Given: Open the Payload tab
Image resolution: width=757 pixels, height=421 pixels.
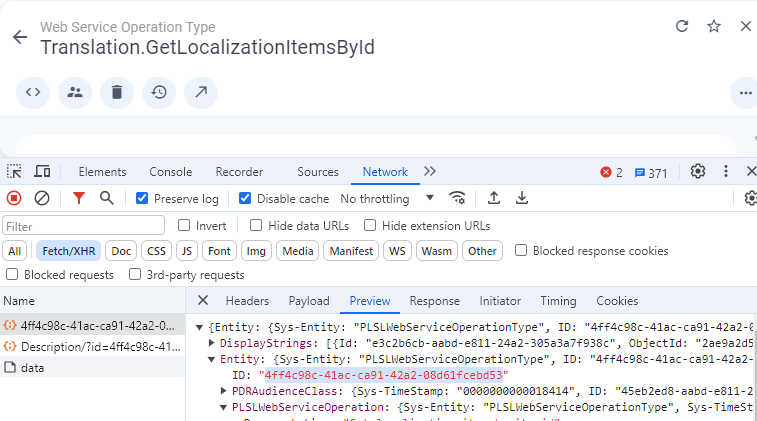Looking at the screenshot, I should [309, 301].
